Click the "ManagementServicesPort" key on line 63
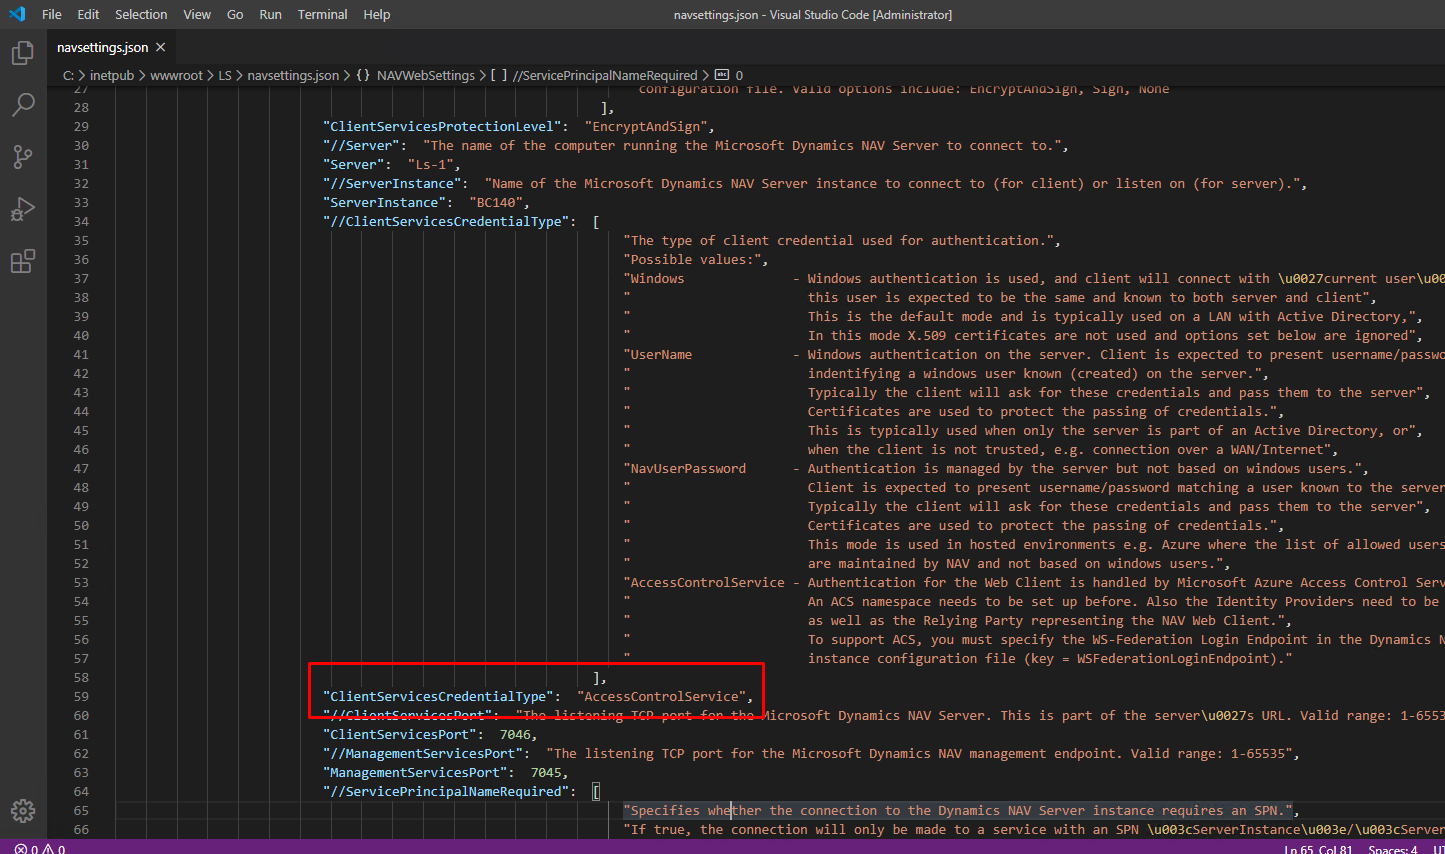 pyautogui.click(x=415, y=773)
